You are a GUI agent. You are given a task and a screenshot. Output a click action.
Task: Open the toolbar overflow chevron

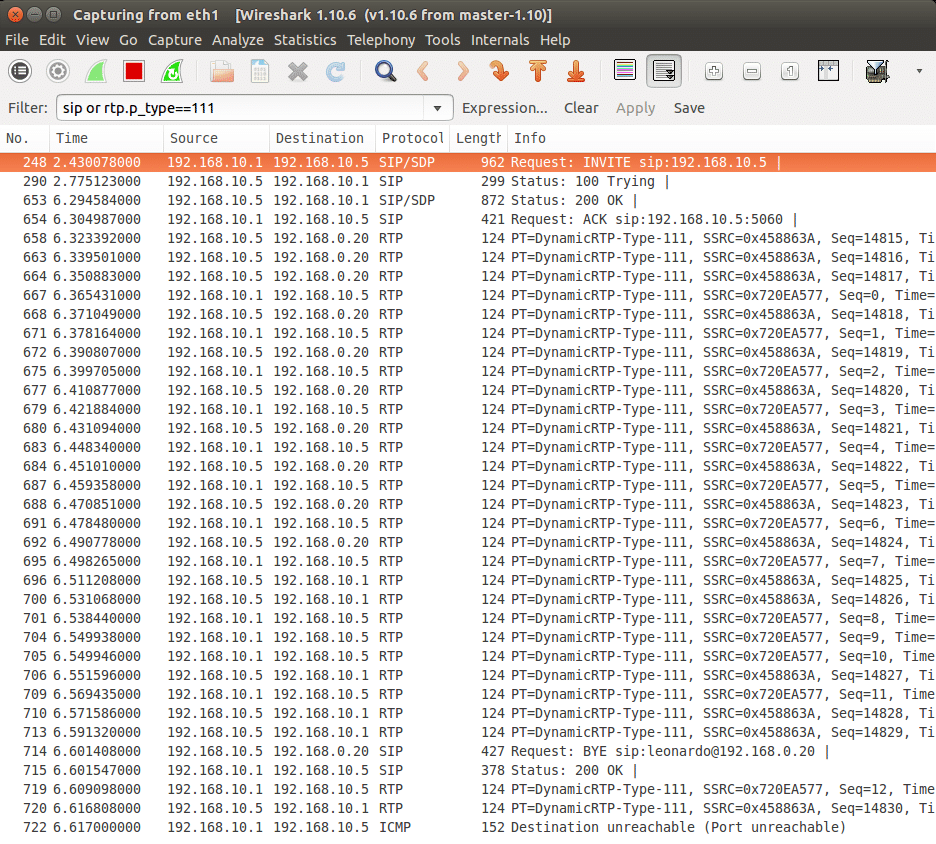(918, 71)
